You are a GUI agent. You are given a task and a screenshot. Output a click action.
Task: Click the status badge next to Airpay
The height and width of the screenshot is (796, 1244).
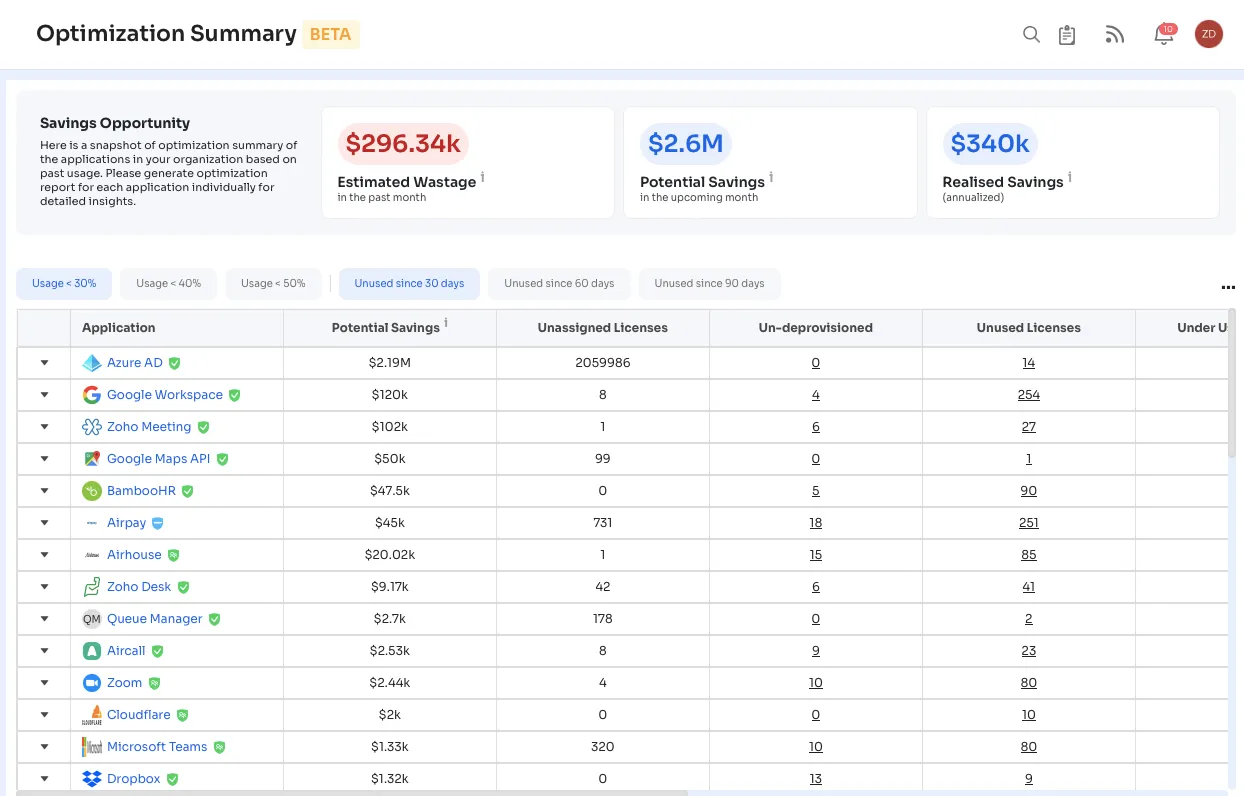(x=158, y=523)
